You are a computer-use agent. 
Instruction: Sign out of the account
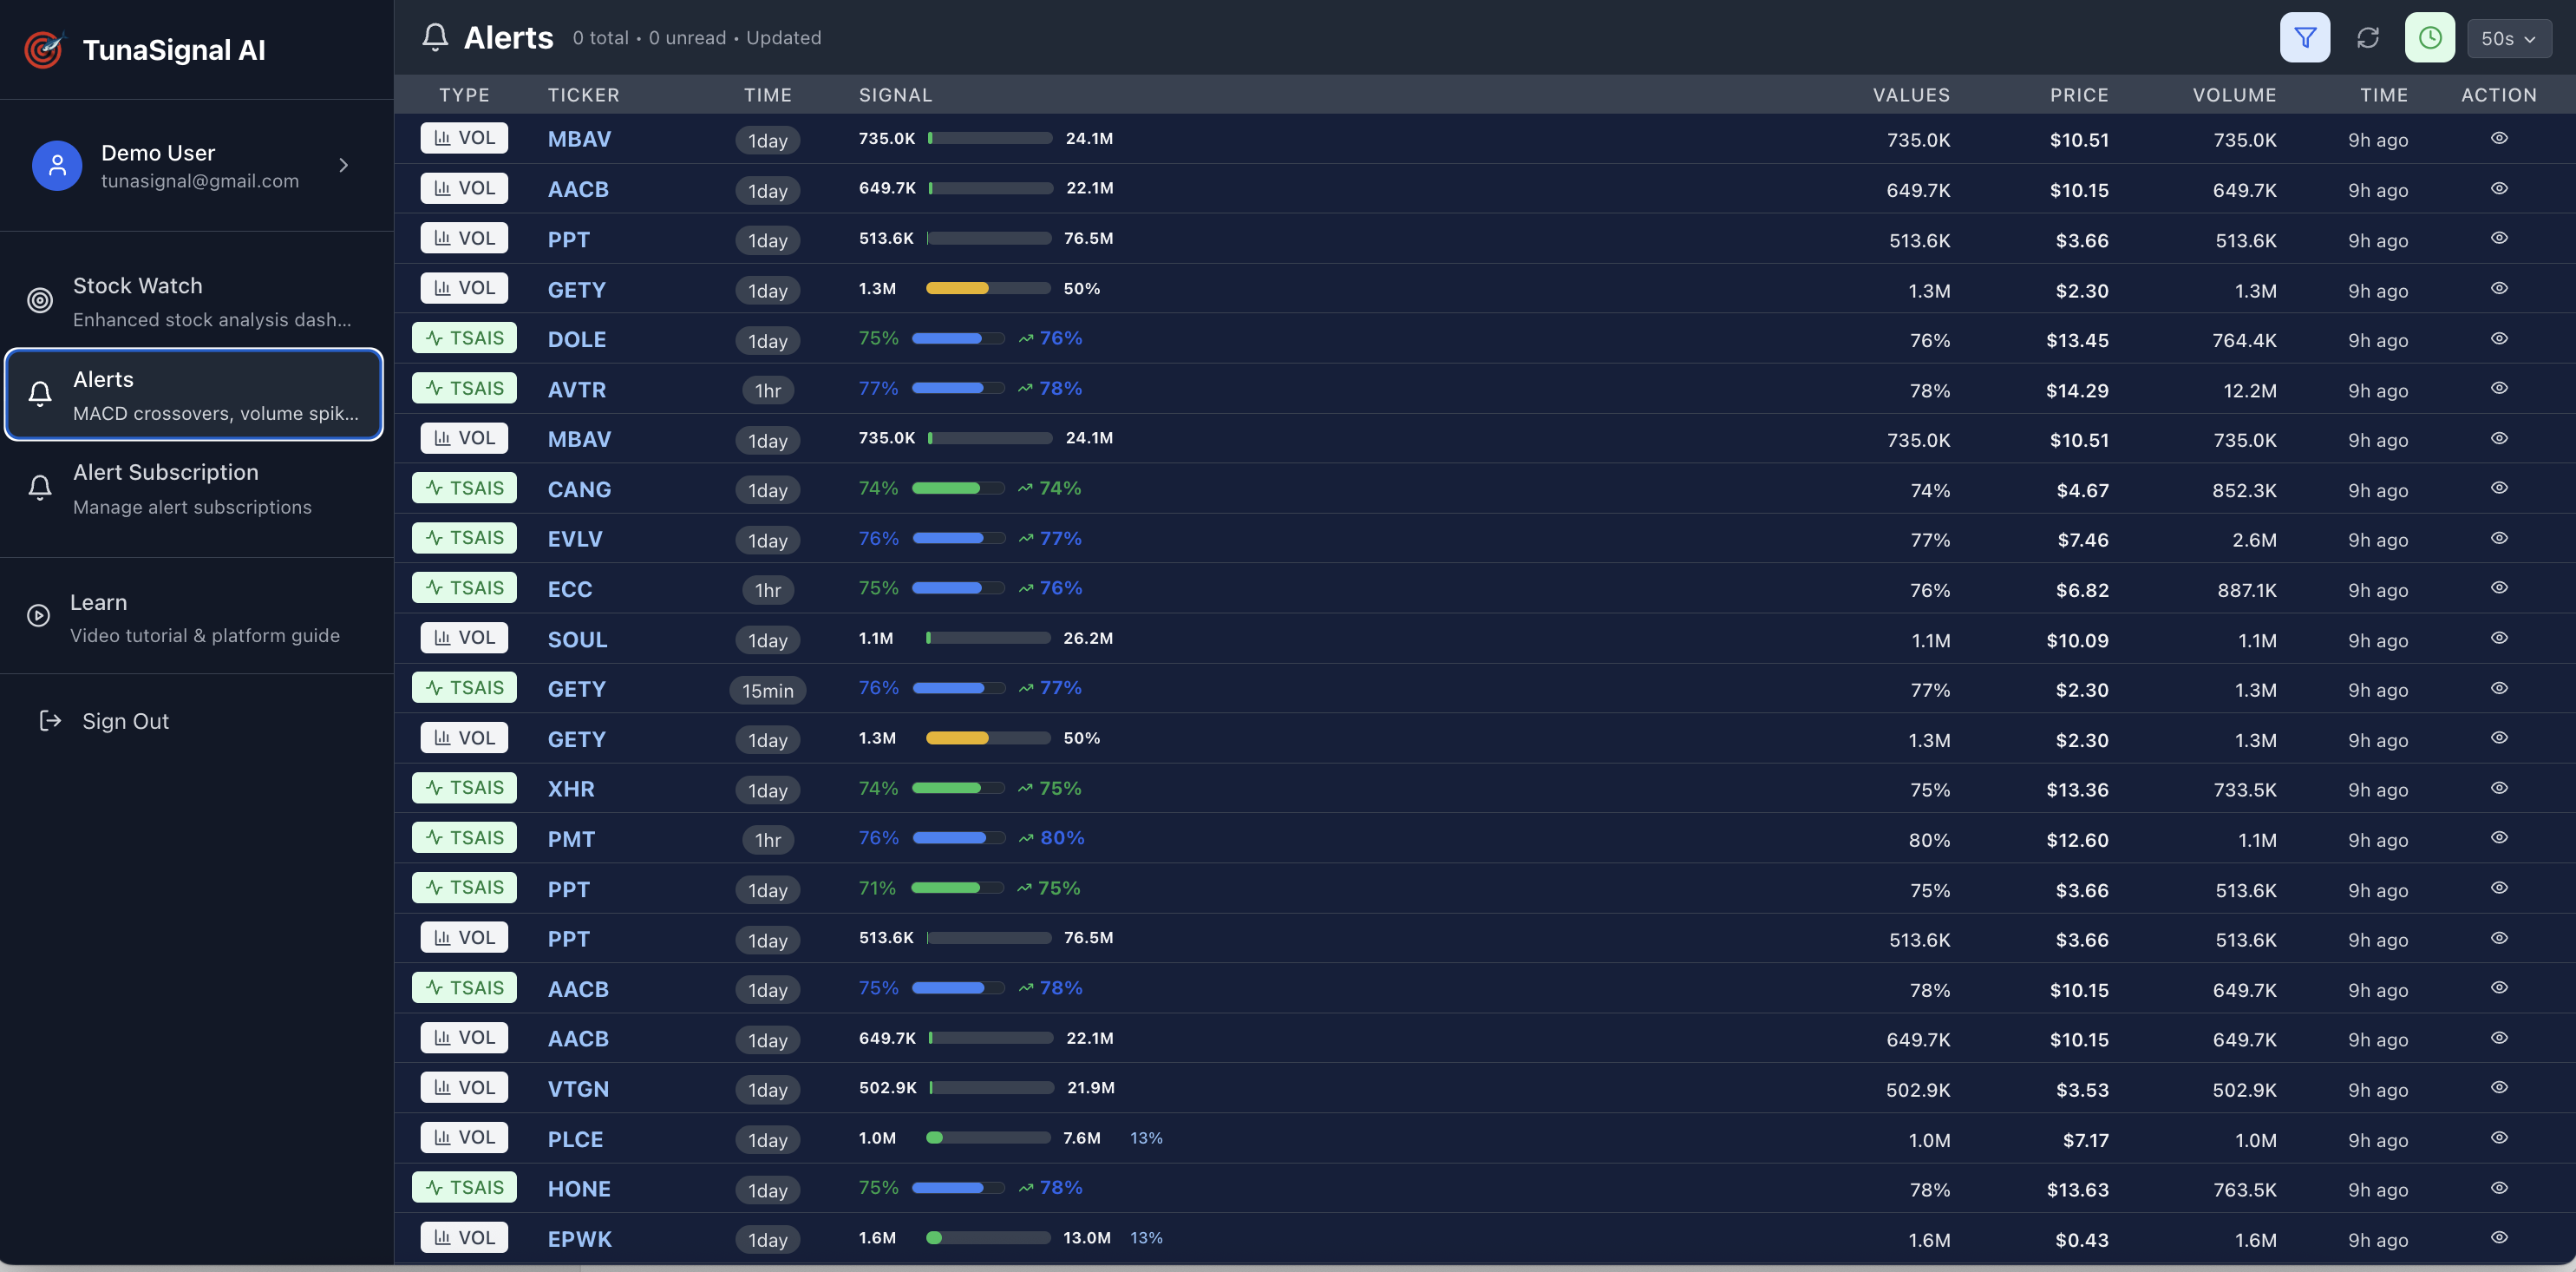(125, 720)
